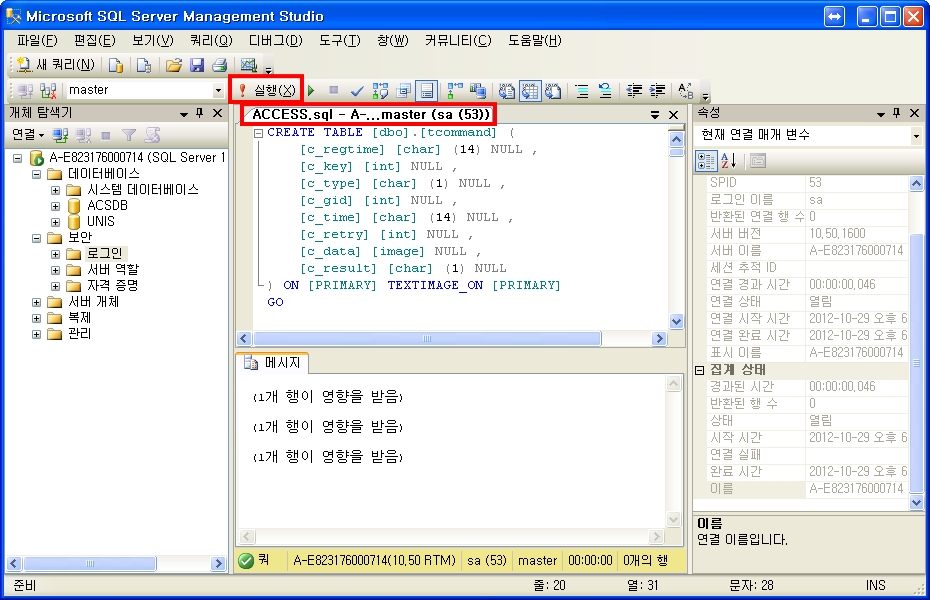Click the editor scroll down arrow
This screenshot has width=930, height=600.
pos(676,322)
